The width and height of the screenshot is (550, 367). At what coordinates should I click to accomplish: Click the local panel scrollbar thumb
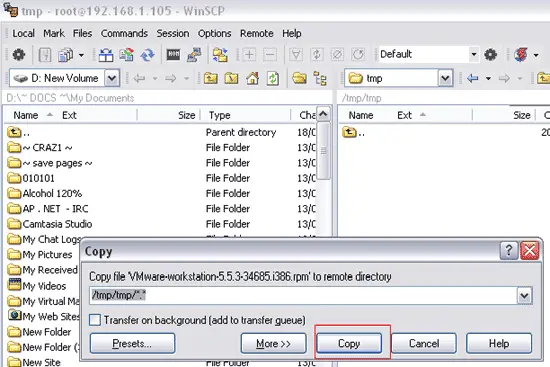click(x=323, y=151)
